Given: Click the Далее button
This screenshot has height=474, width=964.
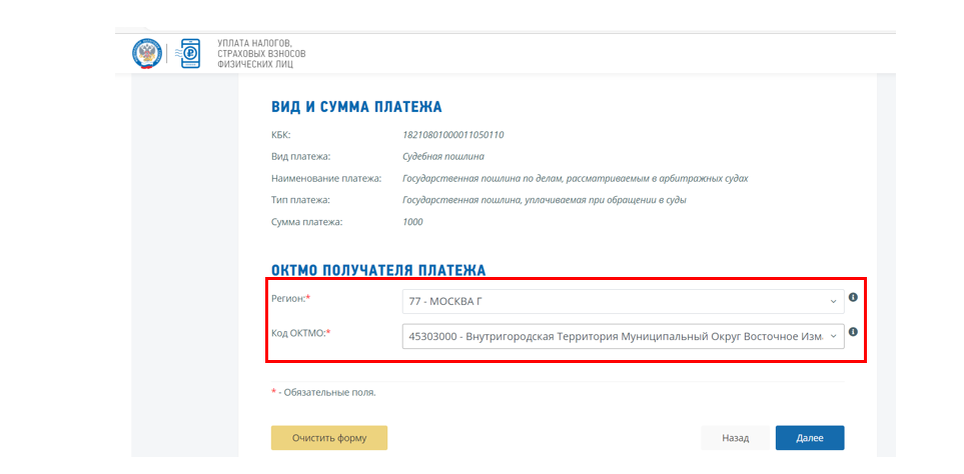Looking at the screenshot, I should [810, 438].
